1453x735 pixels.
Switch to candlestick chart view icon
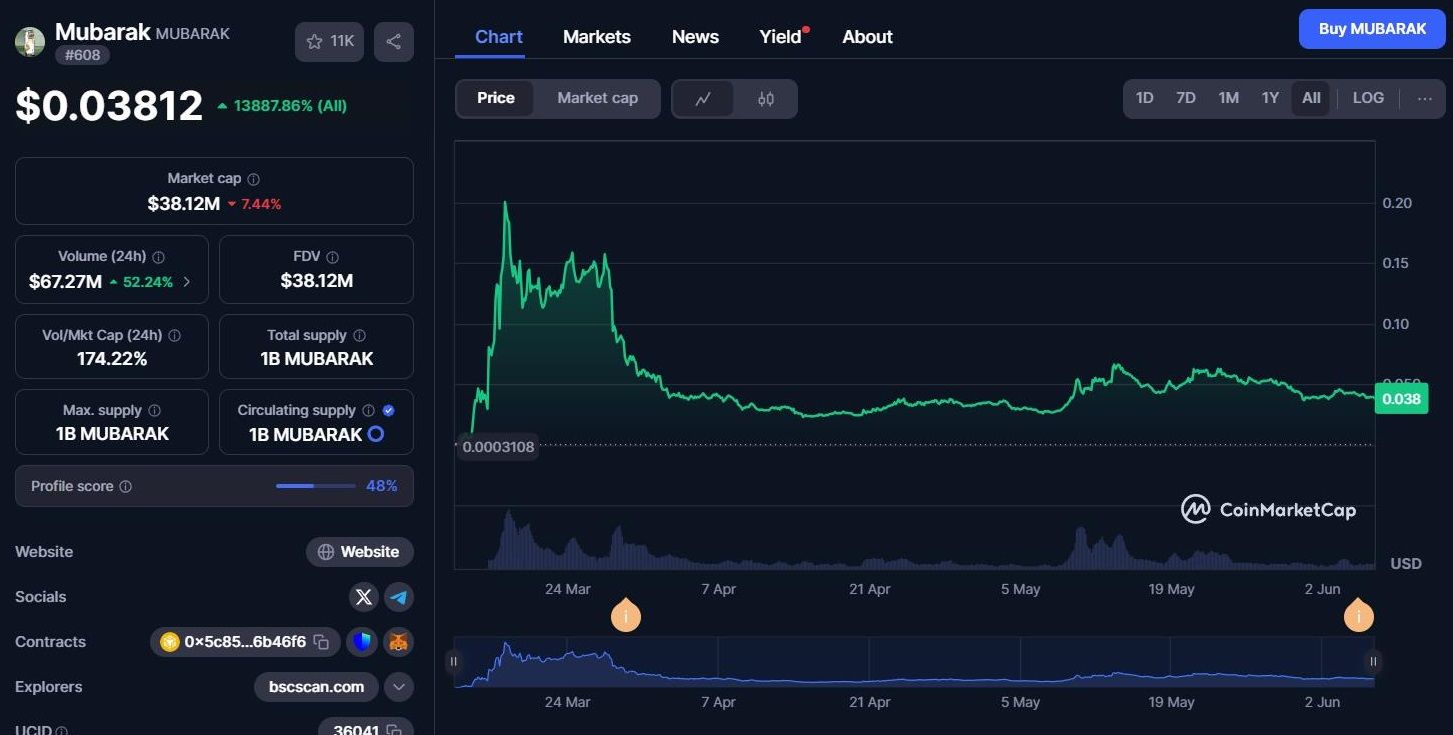click(766, 99)
